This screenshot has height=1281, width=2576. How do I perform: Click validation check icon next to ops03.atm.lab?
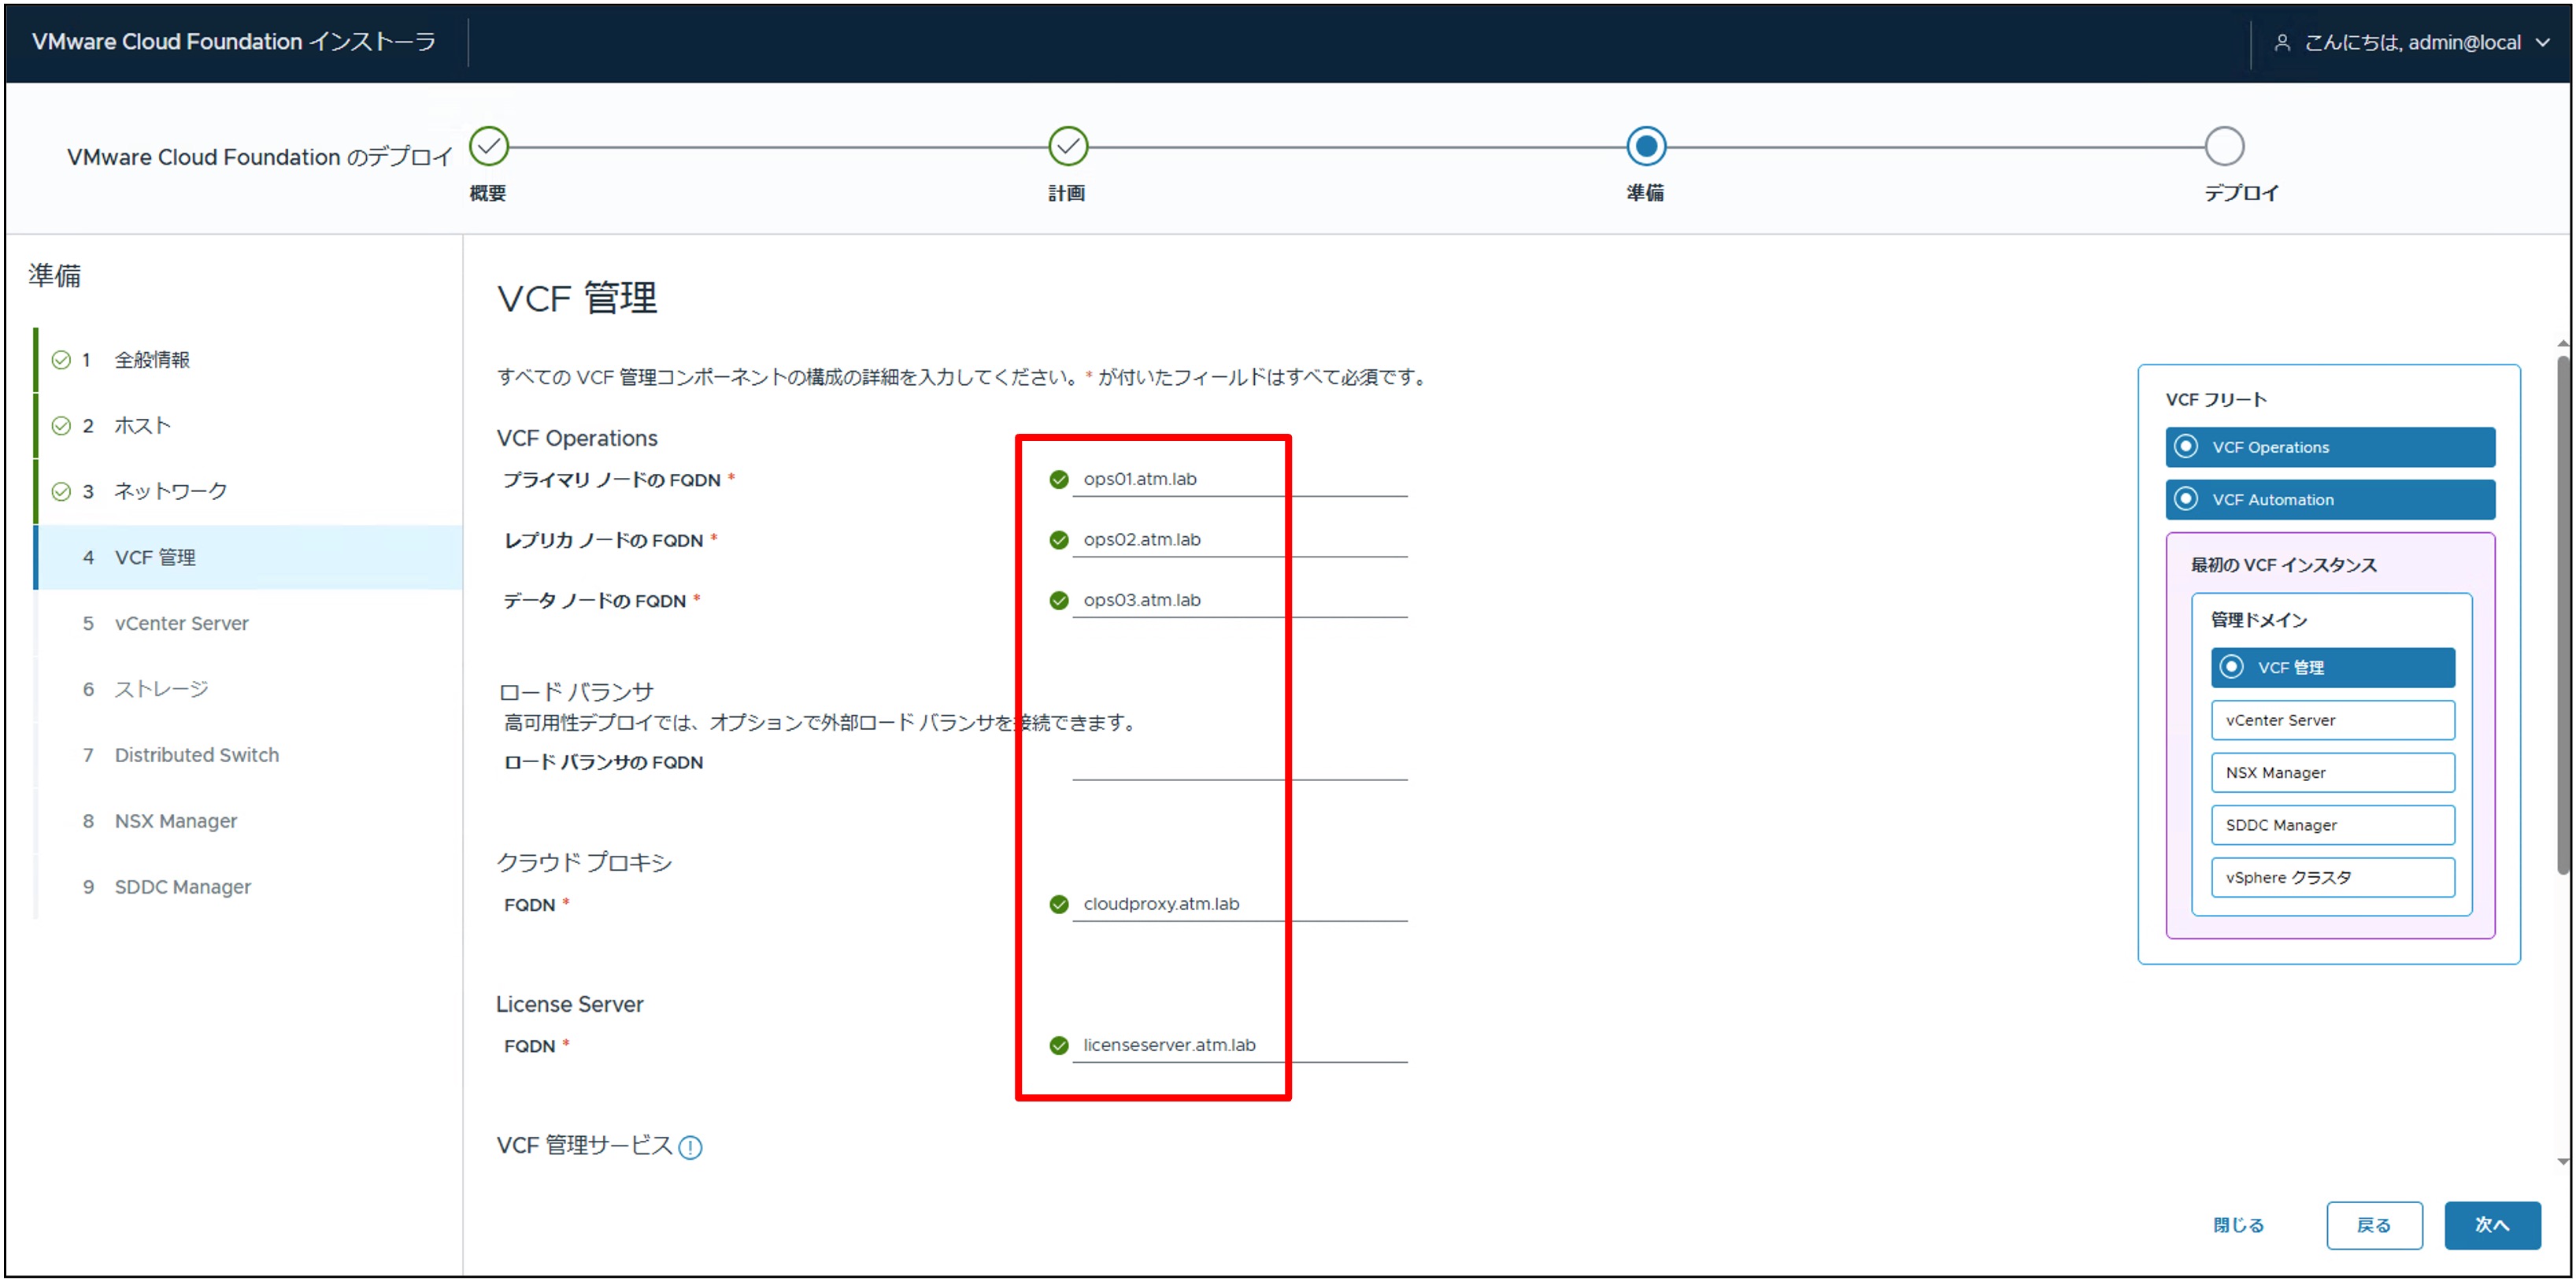1059,600
